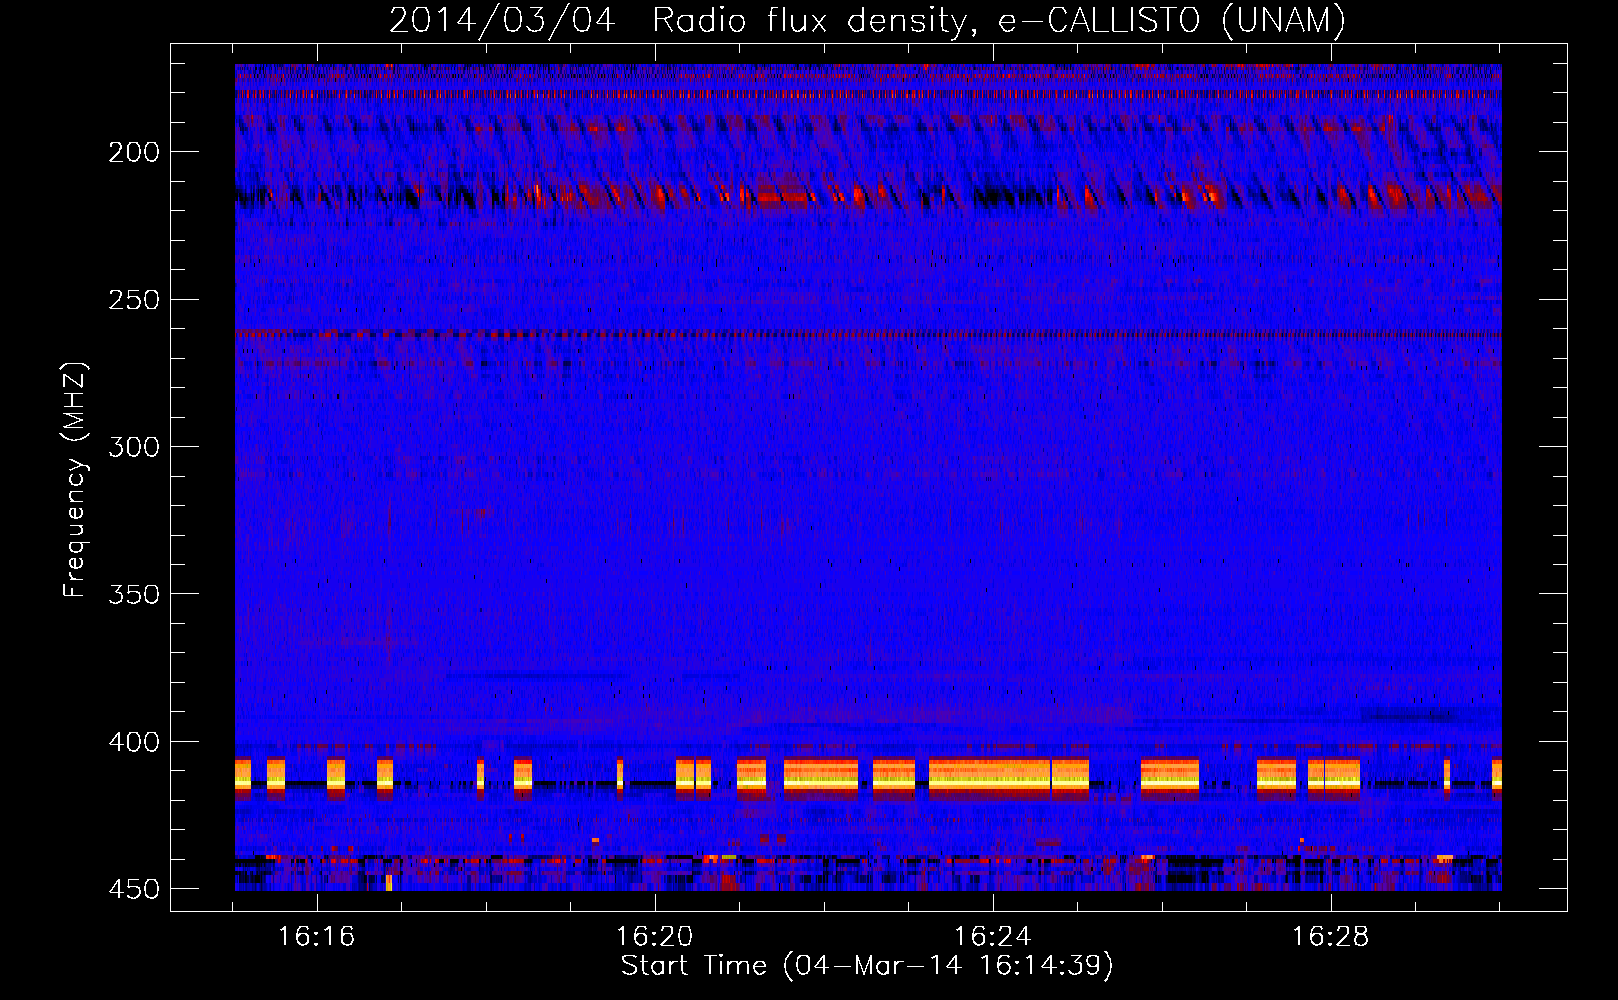Screen dimensions: 1618x1000
Task: Click the 300 frequency tick label
Action: [134, 447]
